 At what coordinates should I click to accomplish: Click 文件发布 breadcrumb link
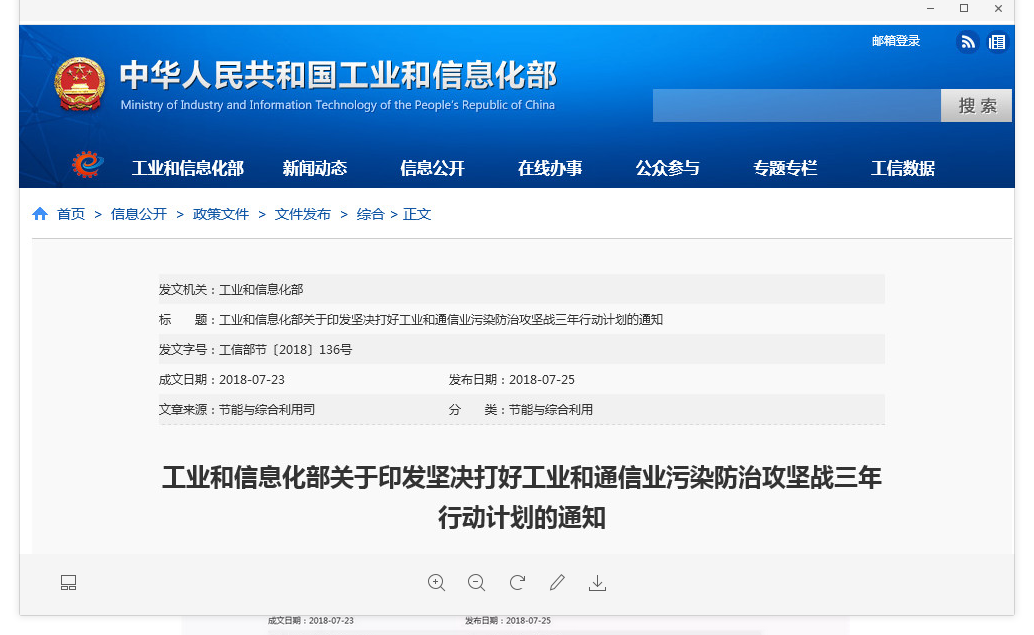pos(303,214)
